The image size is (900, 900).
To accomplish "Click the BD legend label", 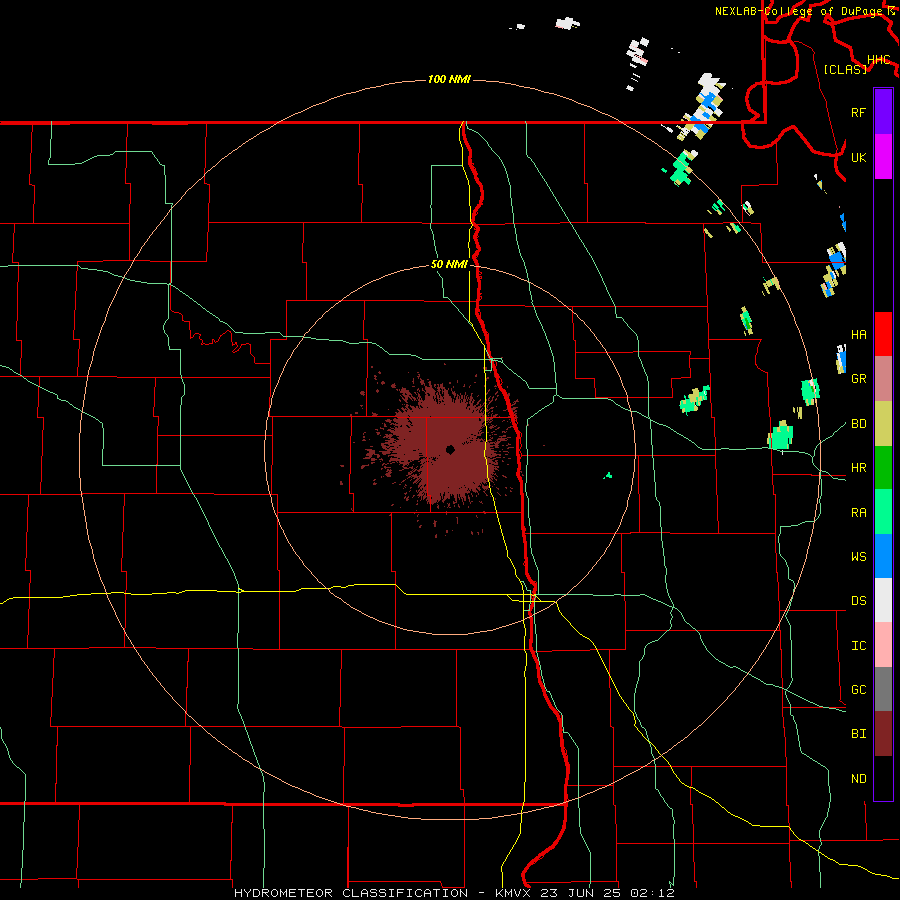I will [x=858, y=424].
